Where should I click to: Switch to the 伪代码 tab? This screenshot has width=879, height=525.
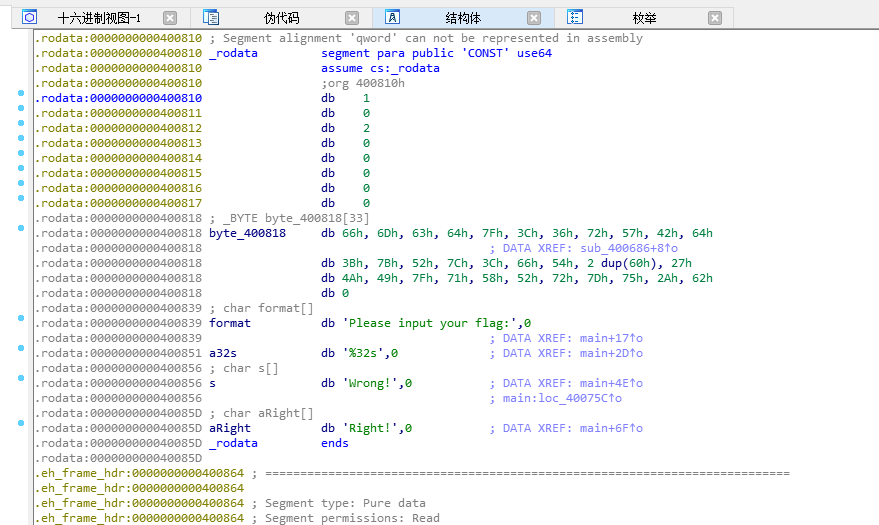click(x=281, y=18)
